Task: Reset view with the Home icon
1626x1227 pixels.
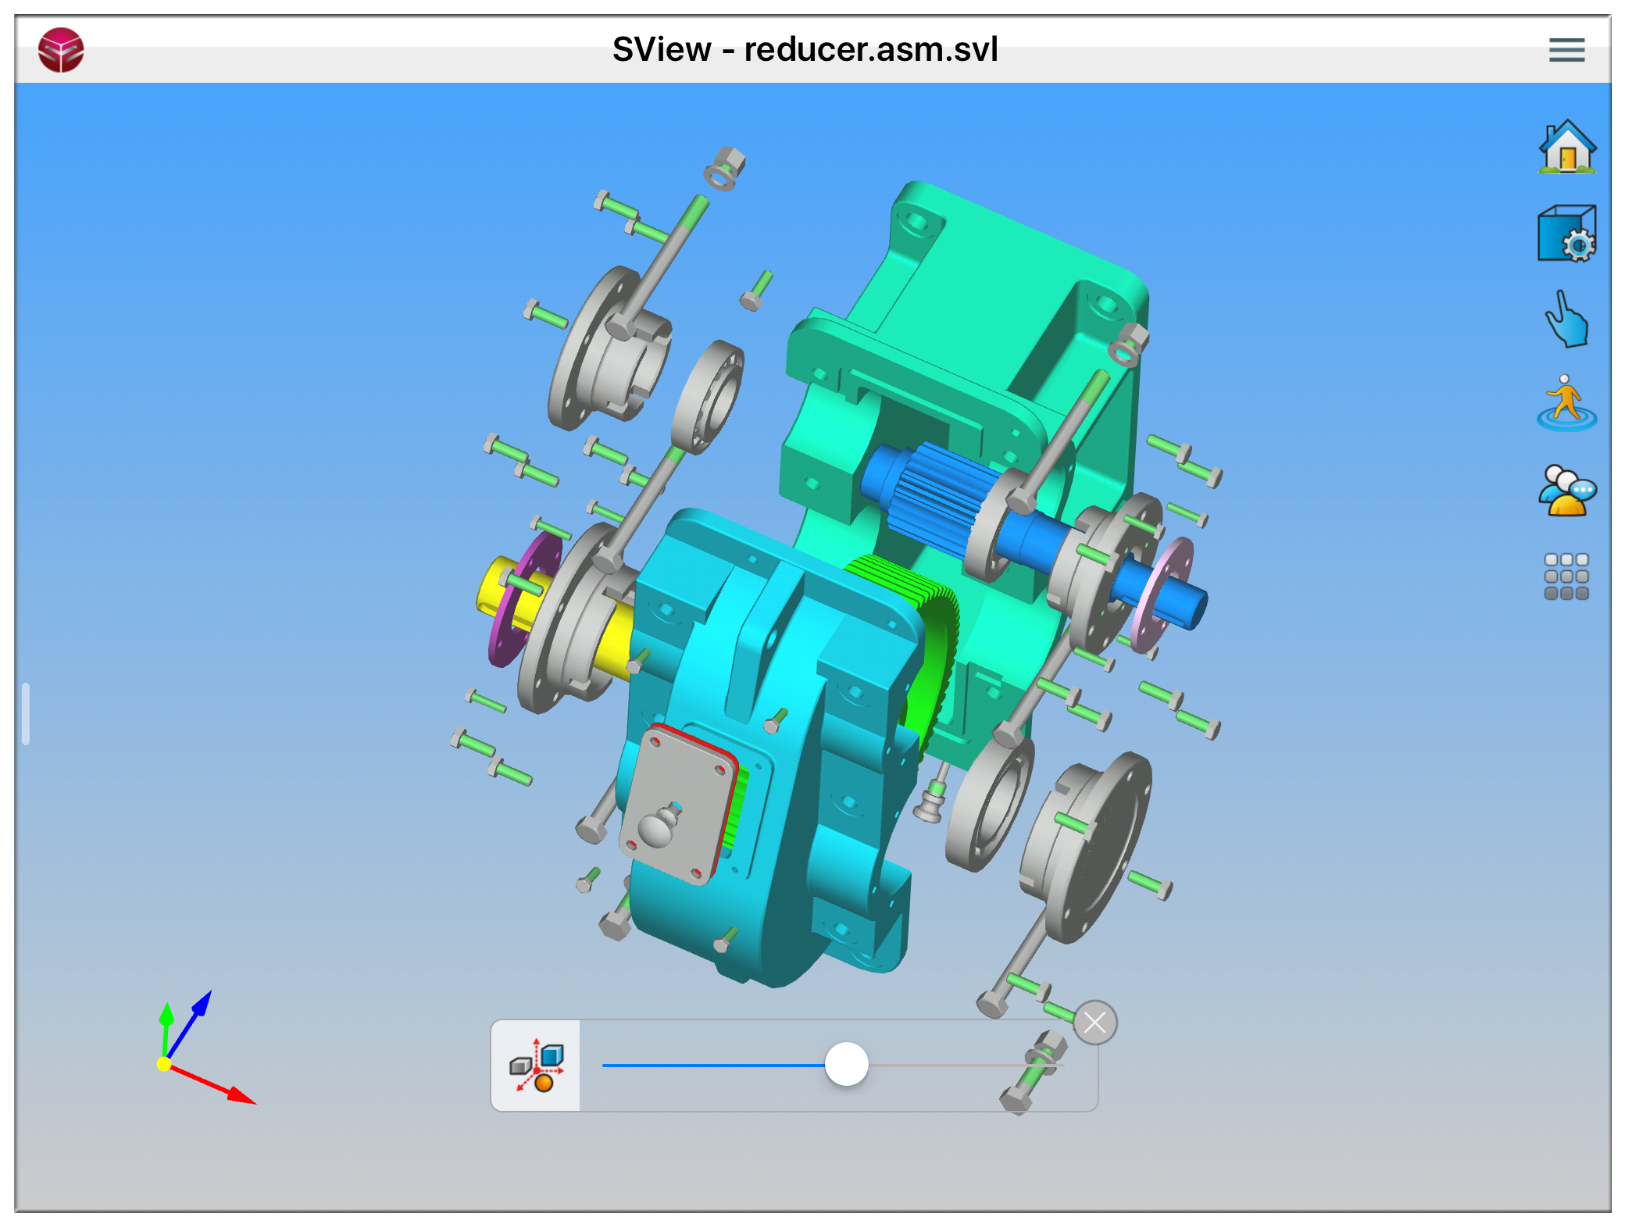Action: [1566, 148]
